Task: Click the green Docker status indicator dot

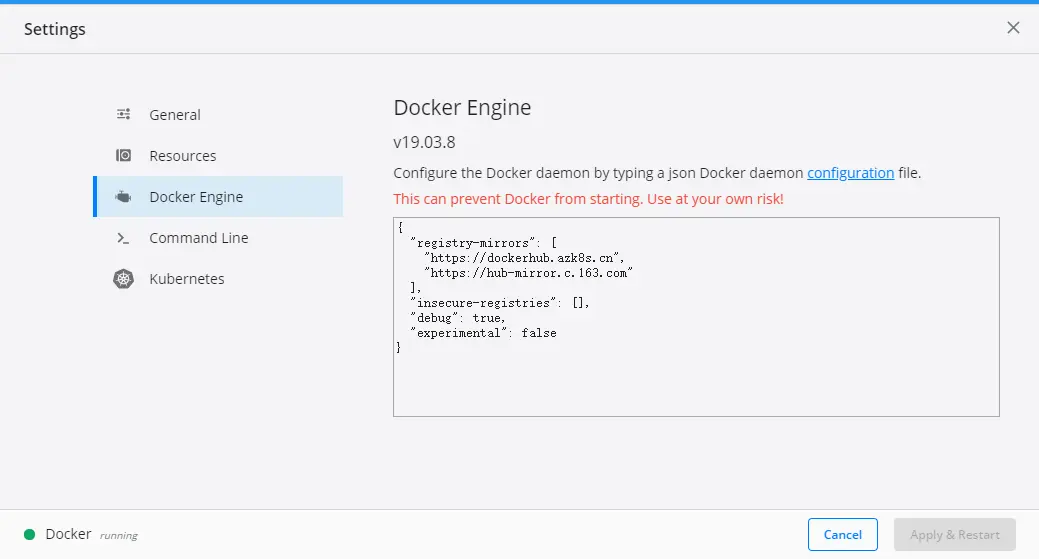Action: click(x=30, y=534)
